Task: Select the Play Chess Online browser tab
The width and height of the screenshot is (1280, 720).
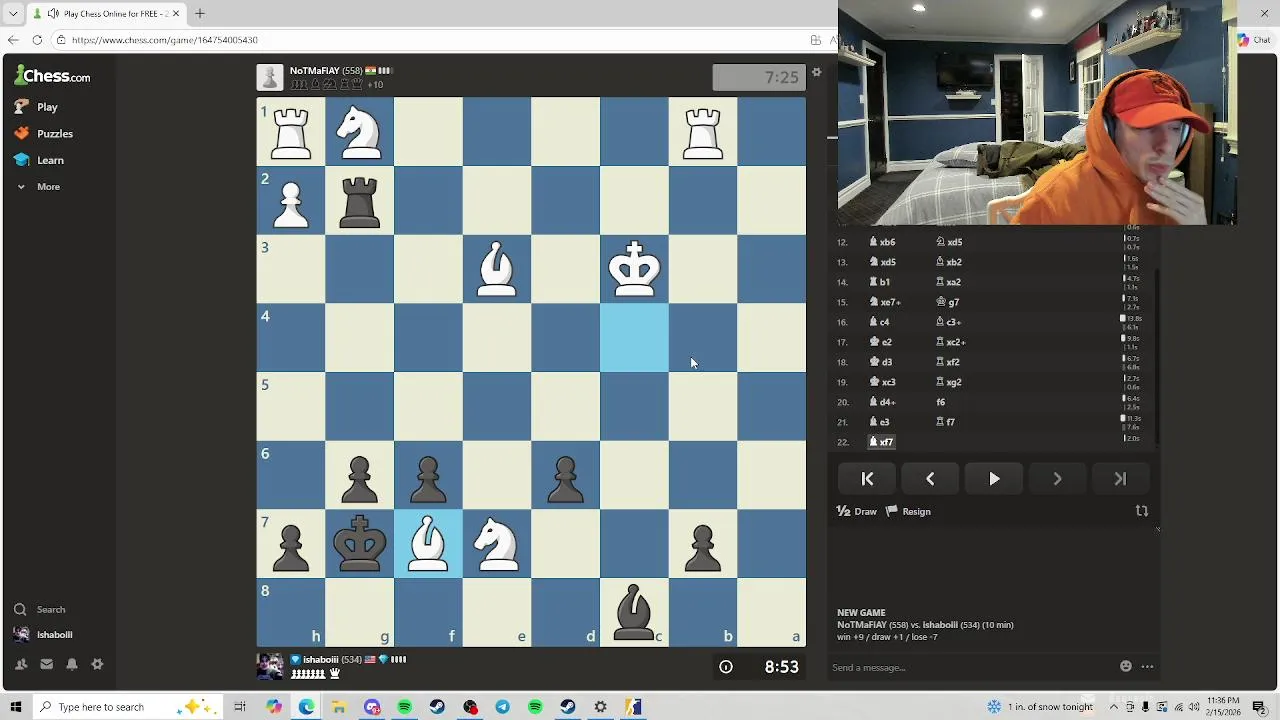Action: pos(105,14)
